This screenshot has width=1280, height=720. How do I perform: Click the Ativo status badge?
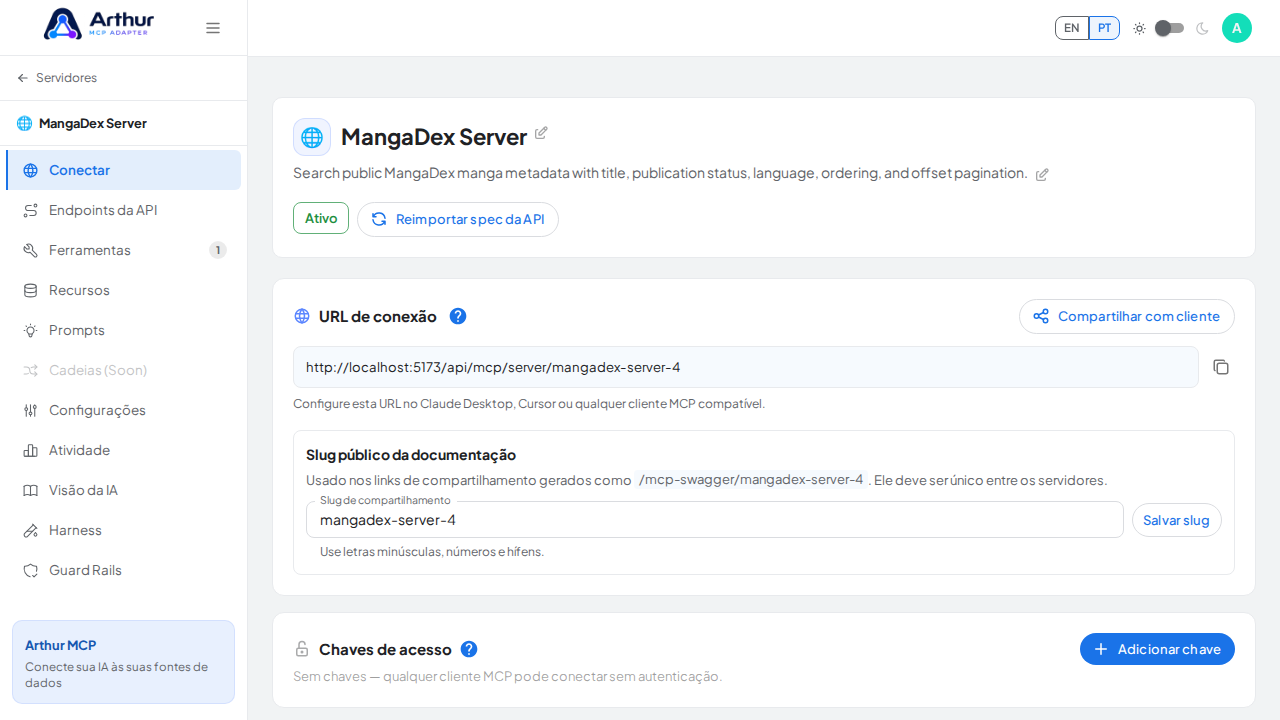[321, 218]
